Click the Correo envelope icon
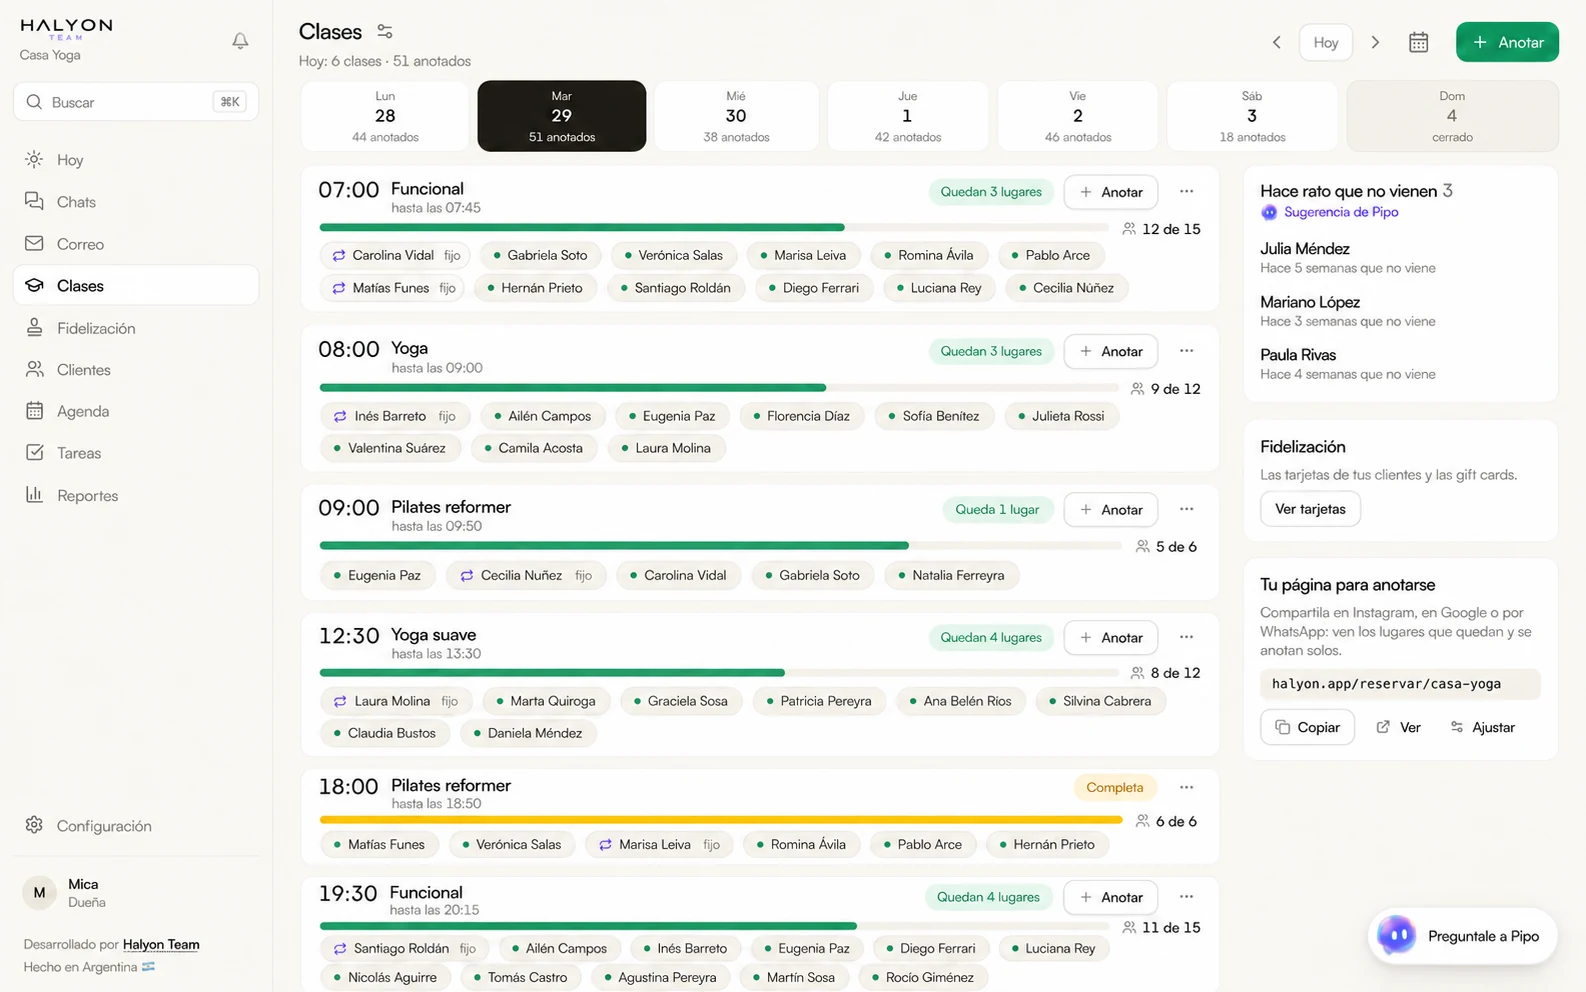 [x=34, y=243]
